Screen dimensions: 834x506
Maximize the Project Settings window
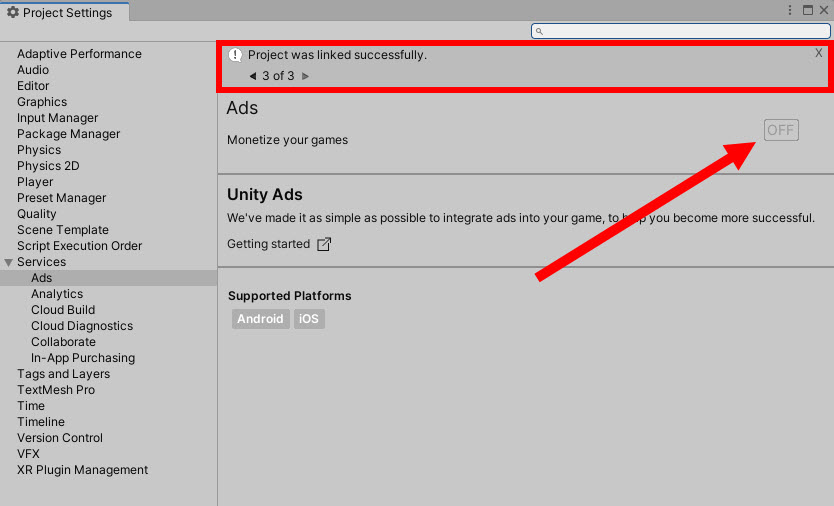pos(807,10)
